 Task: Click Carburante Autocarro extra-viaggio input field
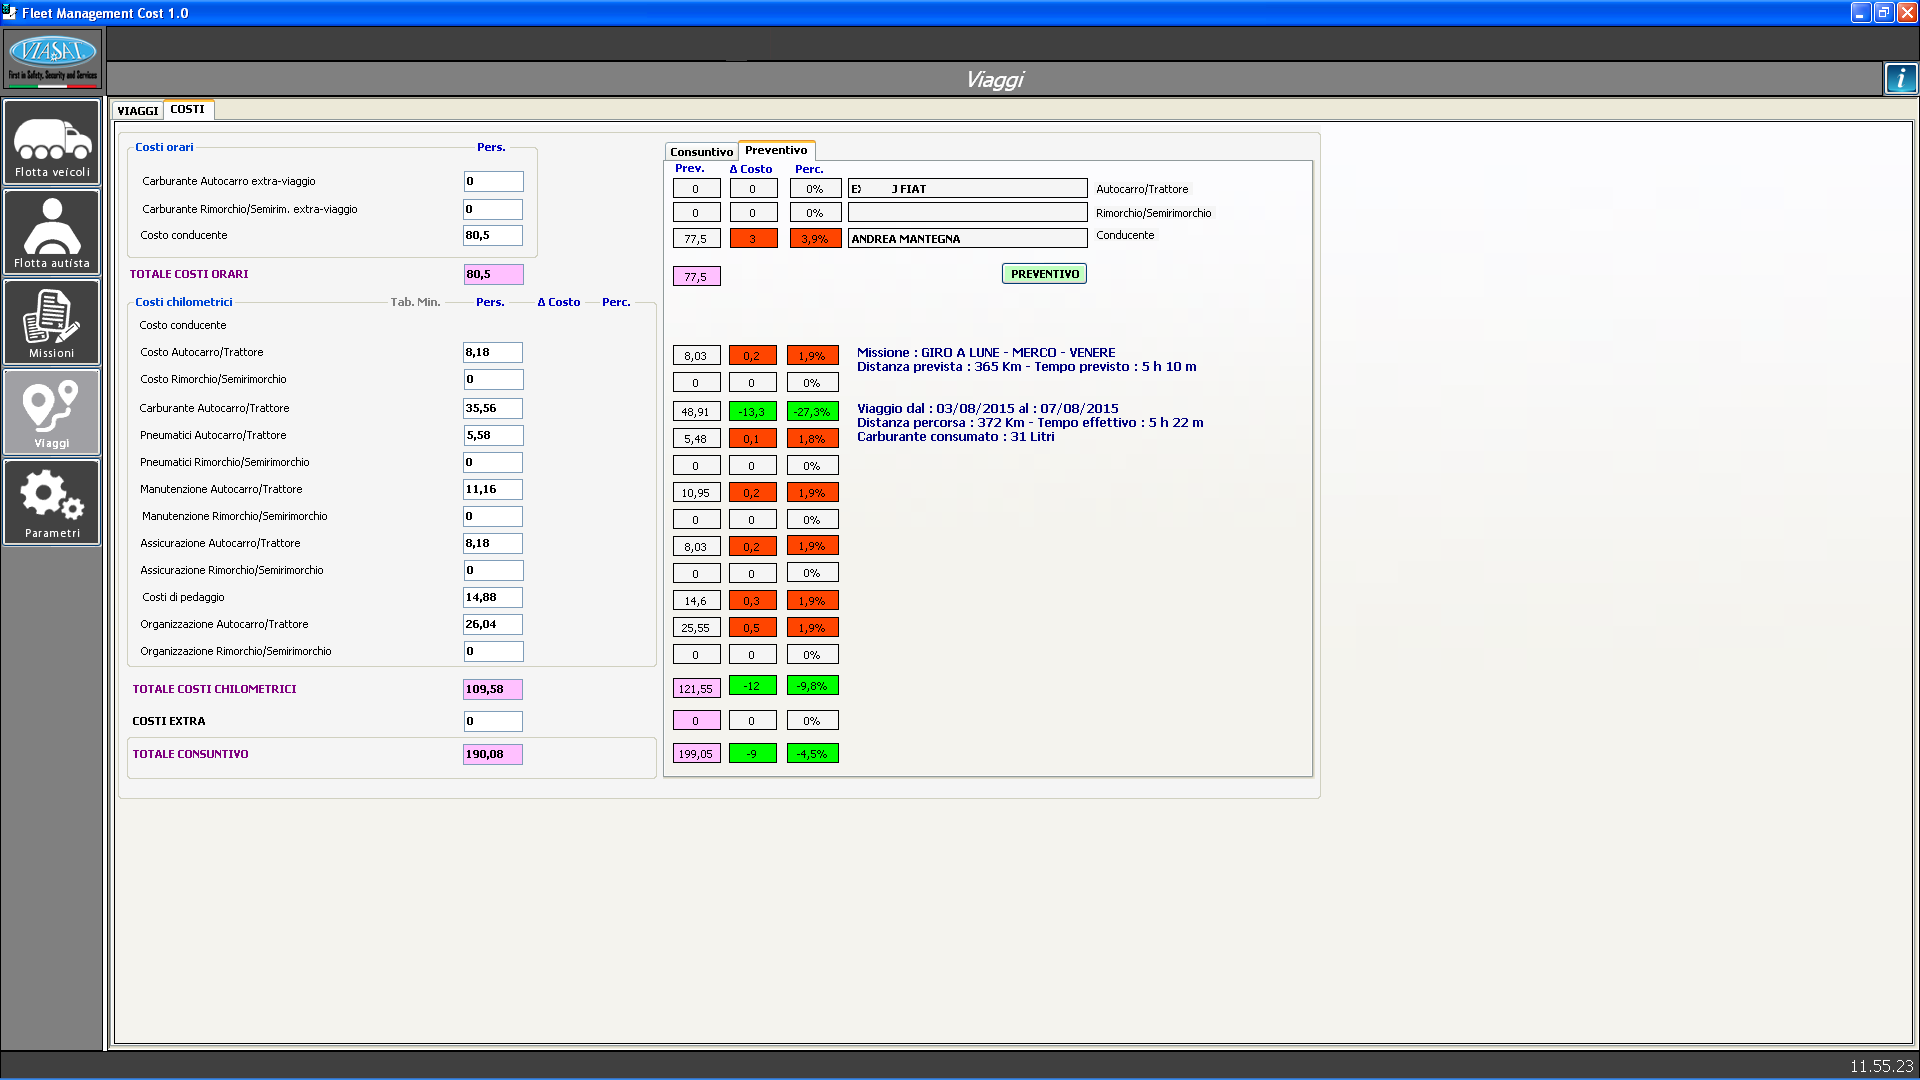(x=493, y=181)
